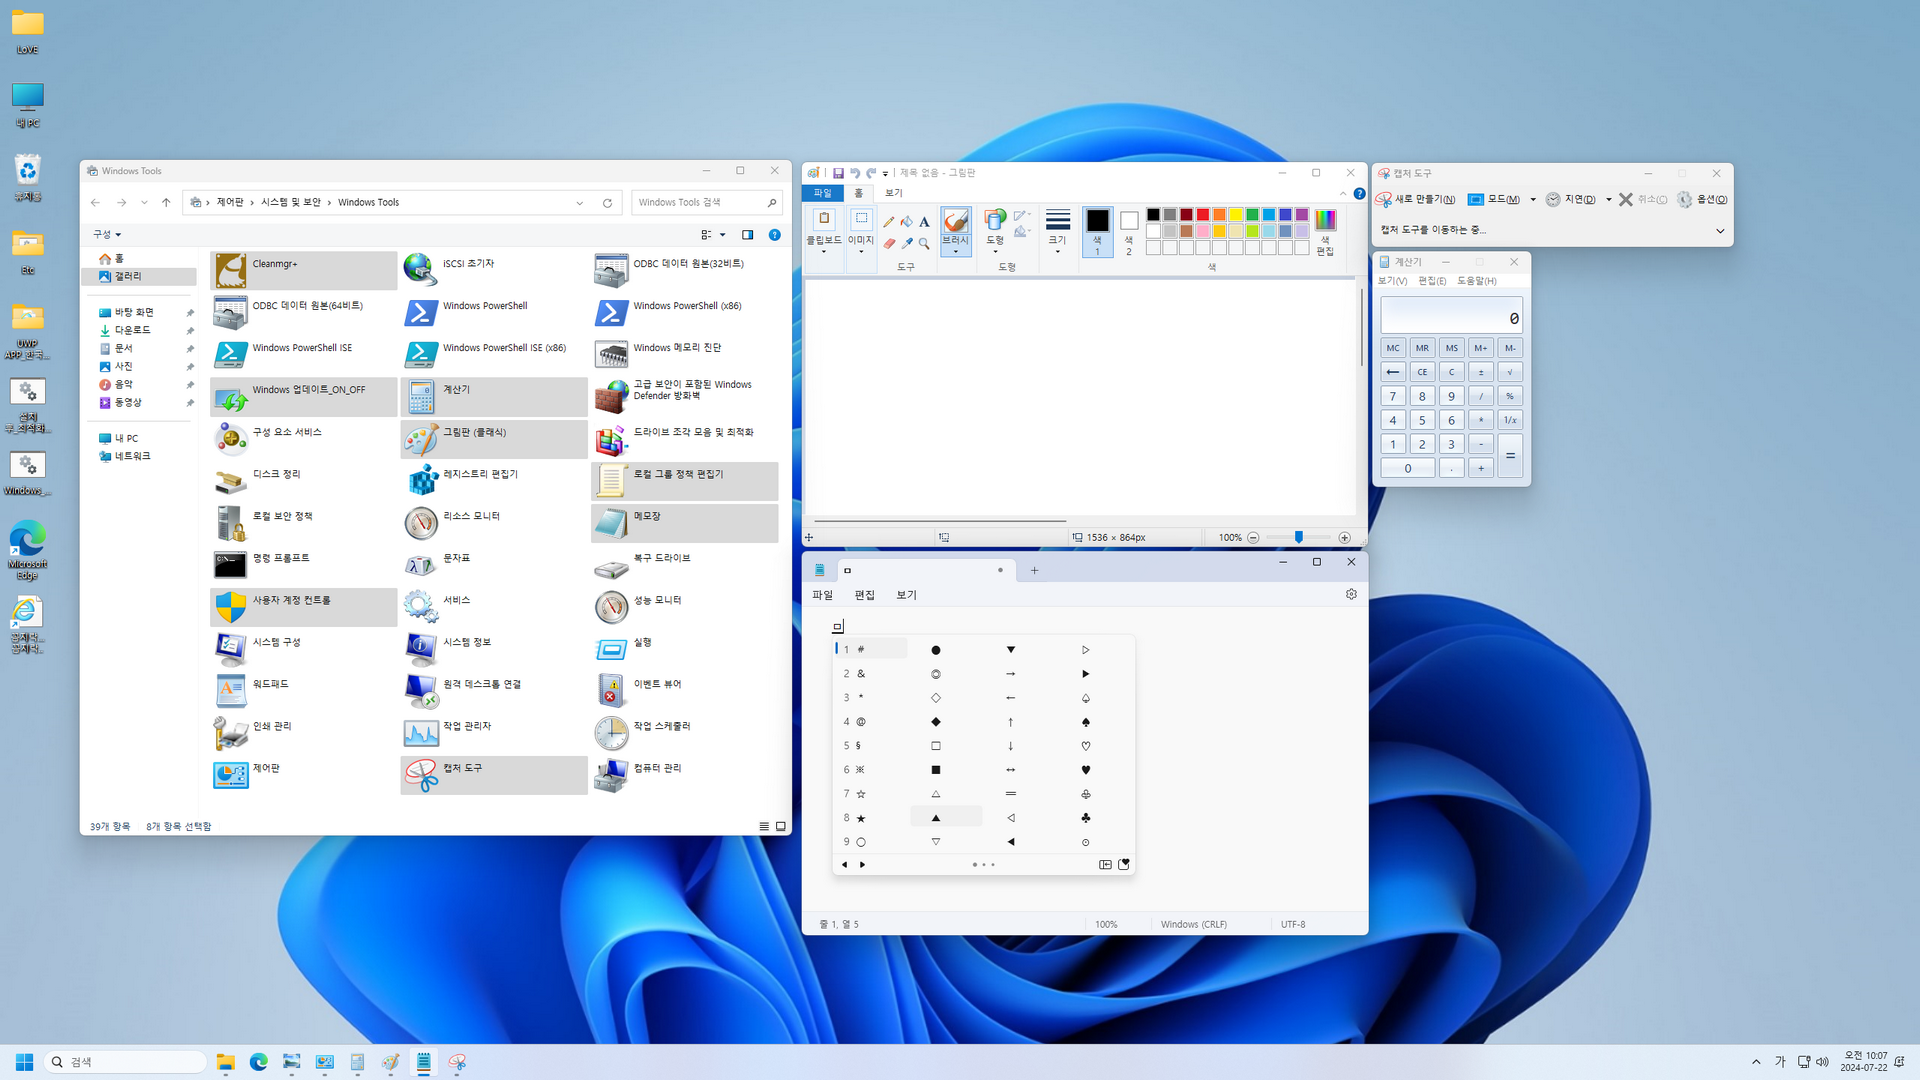The width and height of the screenshot is (1920, 1080).
Task: Click the Magnifier tool in Paint
Action: 924,243
